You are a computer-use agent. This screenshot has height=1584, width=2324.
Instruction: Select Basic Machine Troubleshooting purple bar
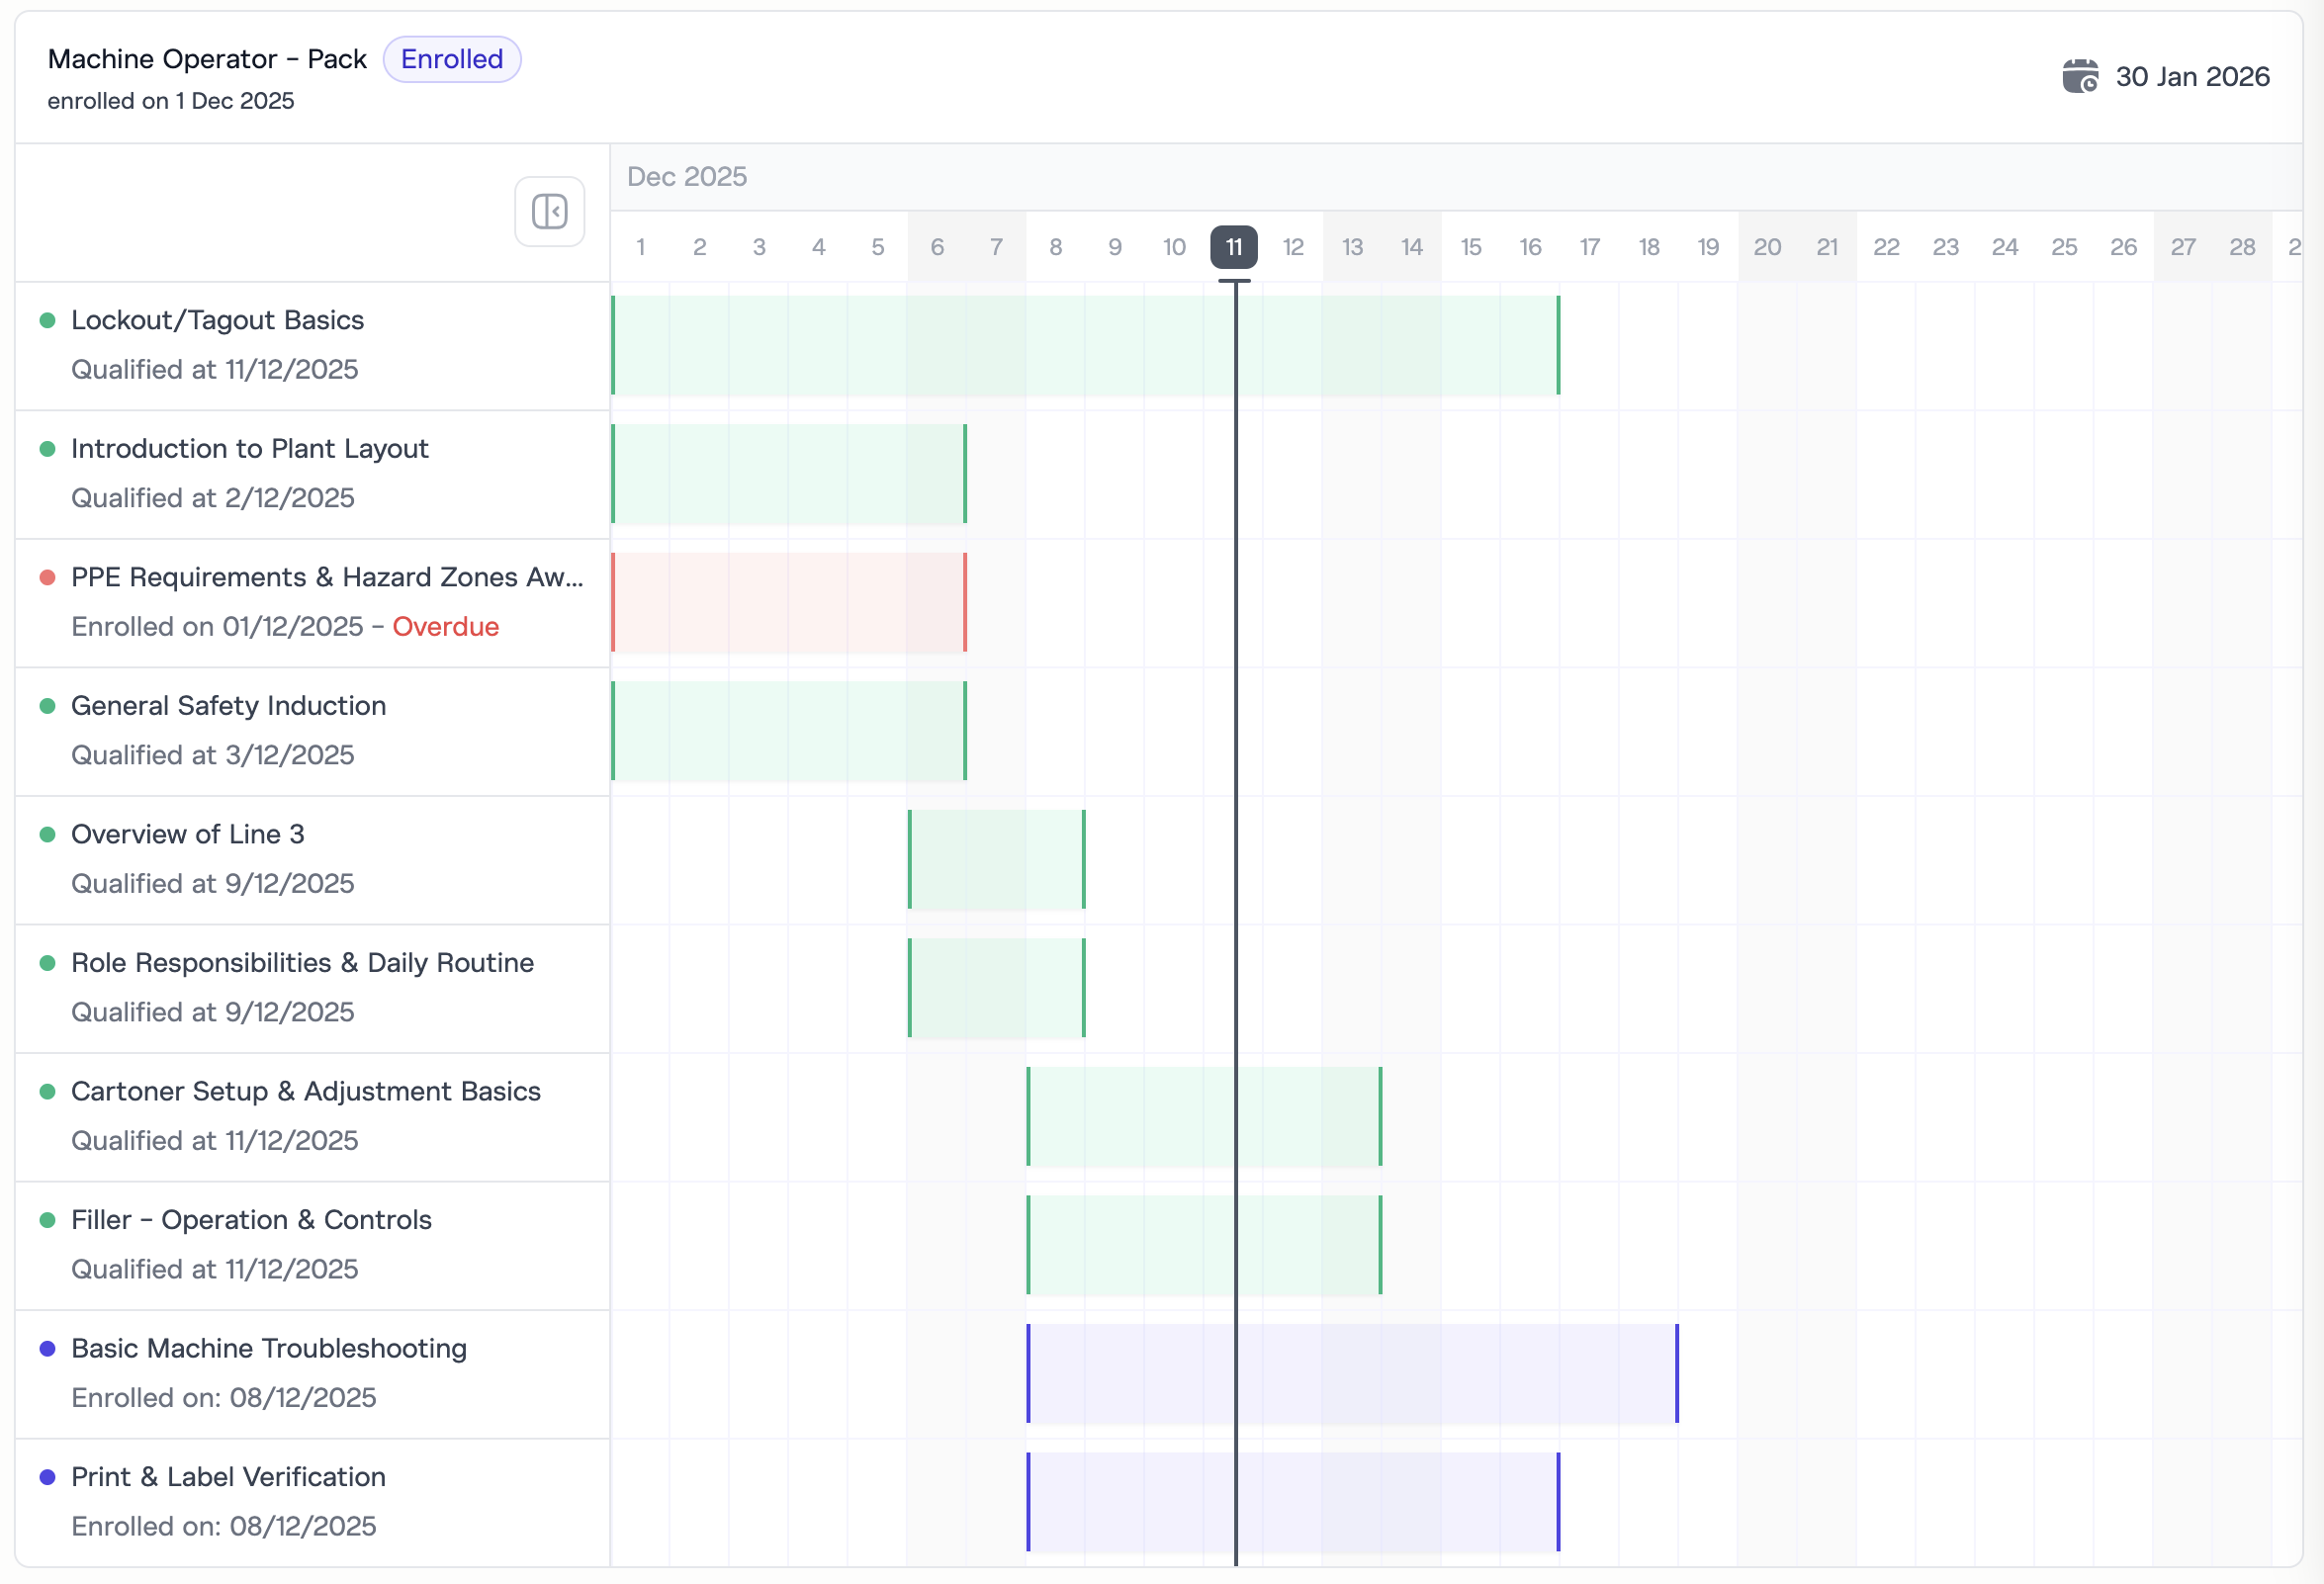pyautogui.click(x=1351, y=1374)
